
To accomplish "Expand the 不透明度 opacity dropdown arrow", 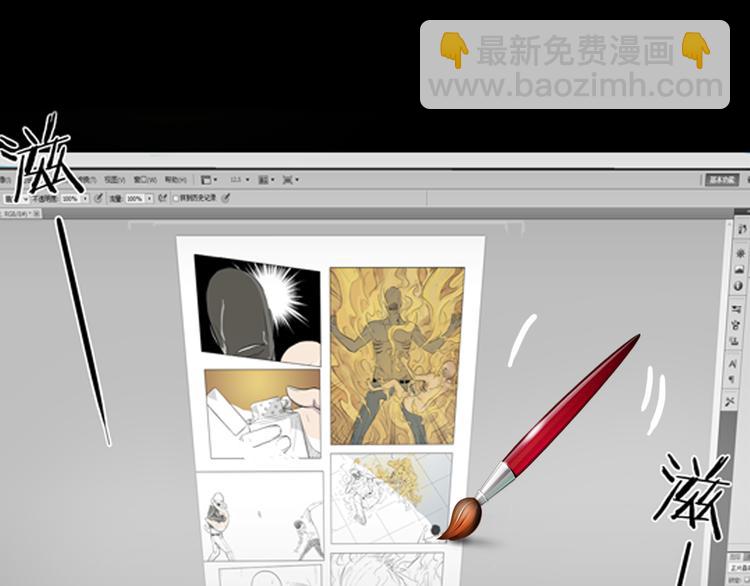I will tap(84, 199).
